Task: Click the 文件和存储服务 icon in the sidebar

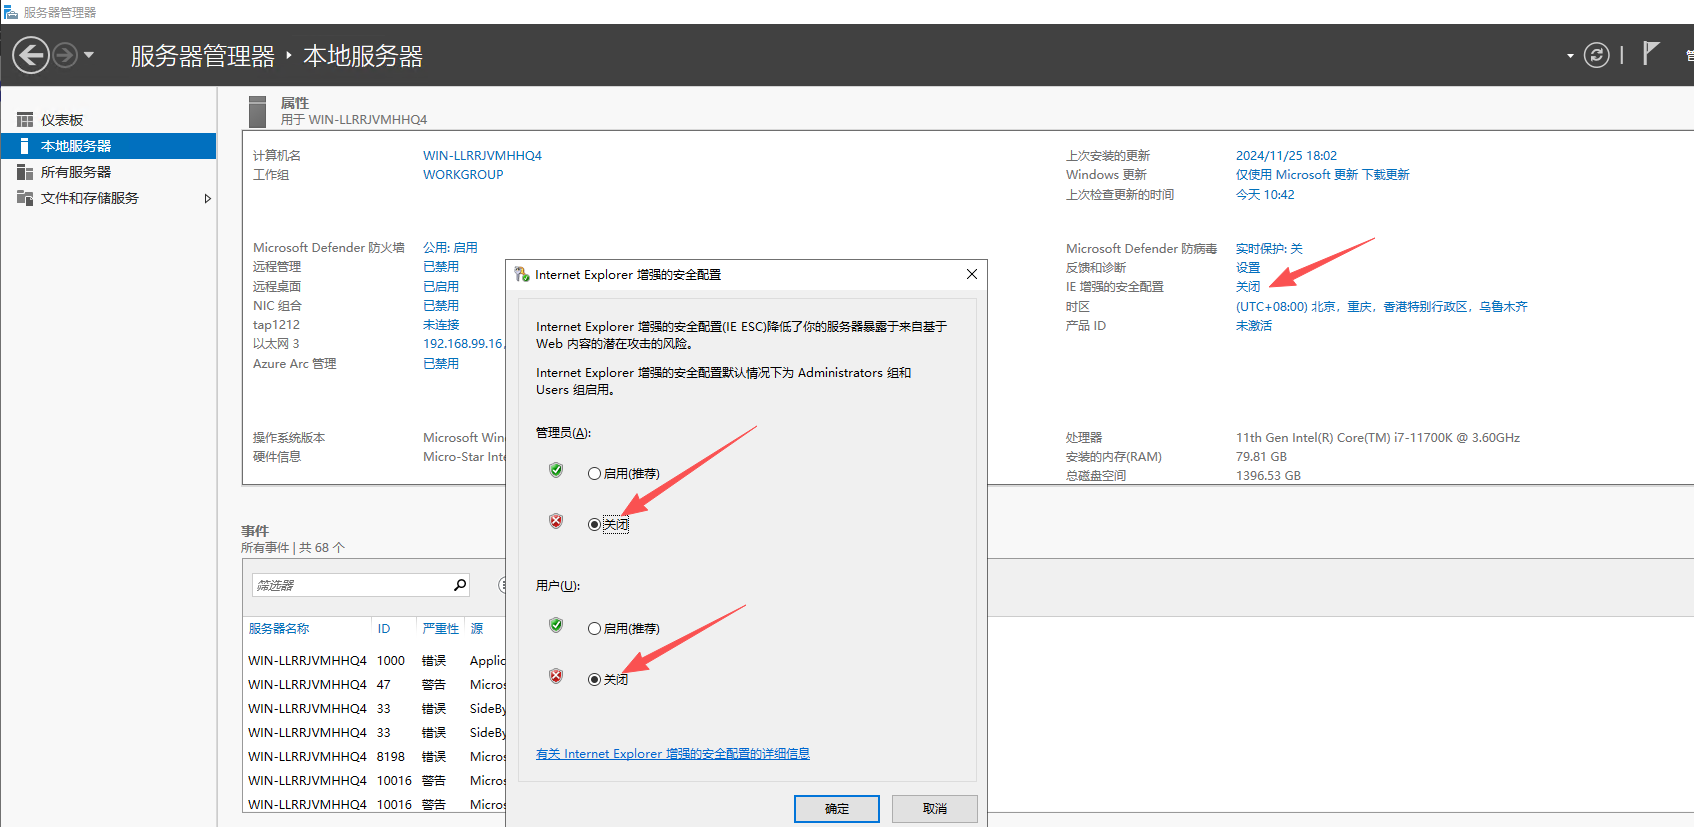Action: (x=25, y=198)
